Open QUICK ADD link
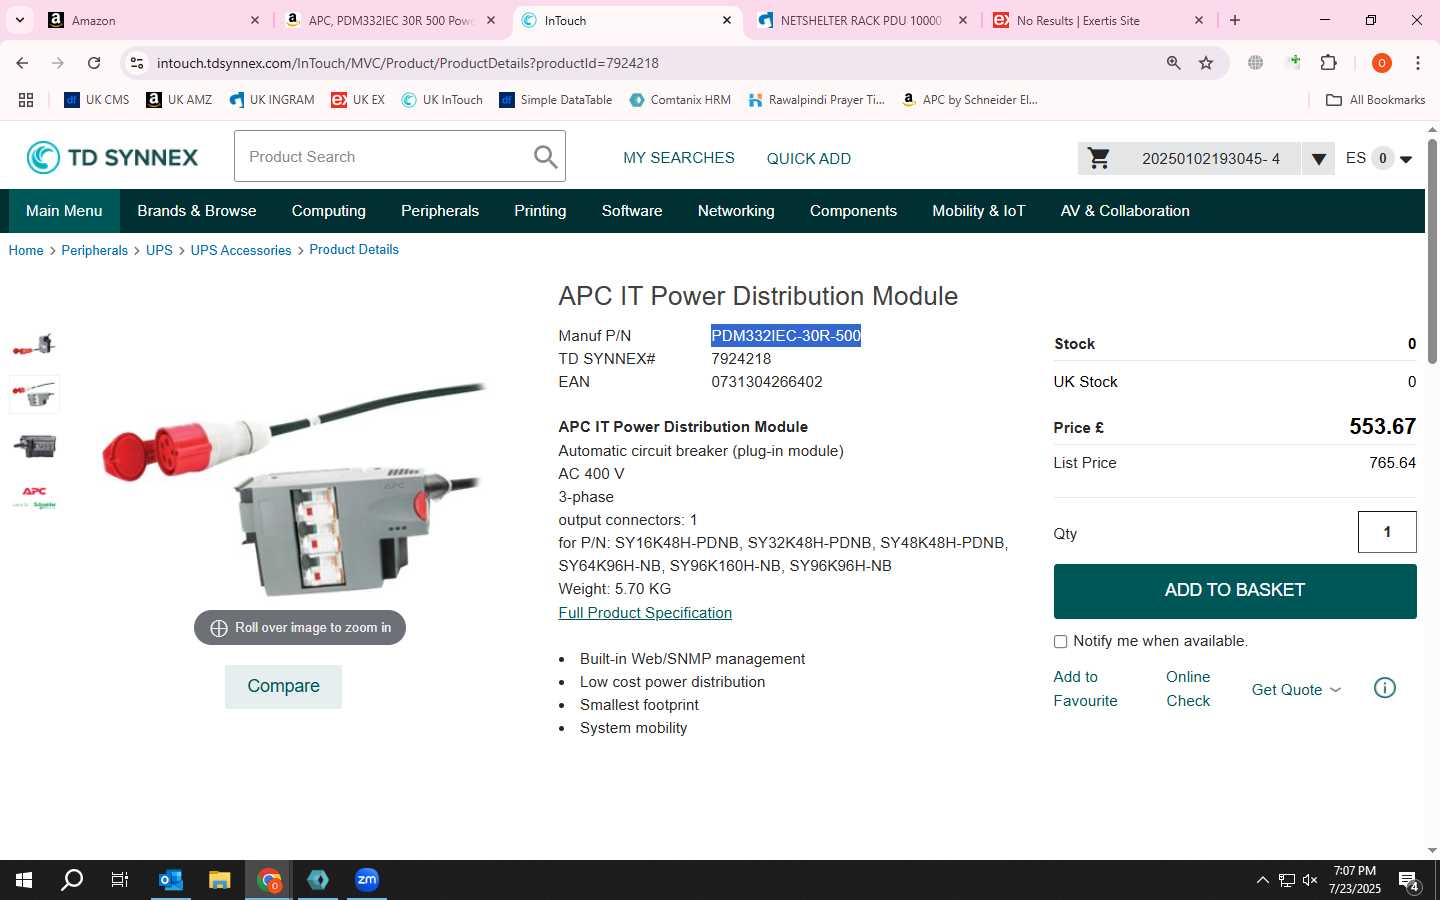 pos(809,159)
